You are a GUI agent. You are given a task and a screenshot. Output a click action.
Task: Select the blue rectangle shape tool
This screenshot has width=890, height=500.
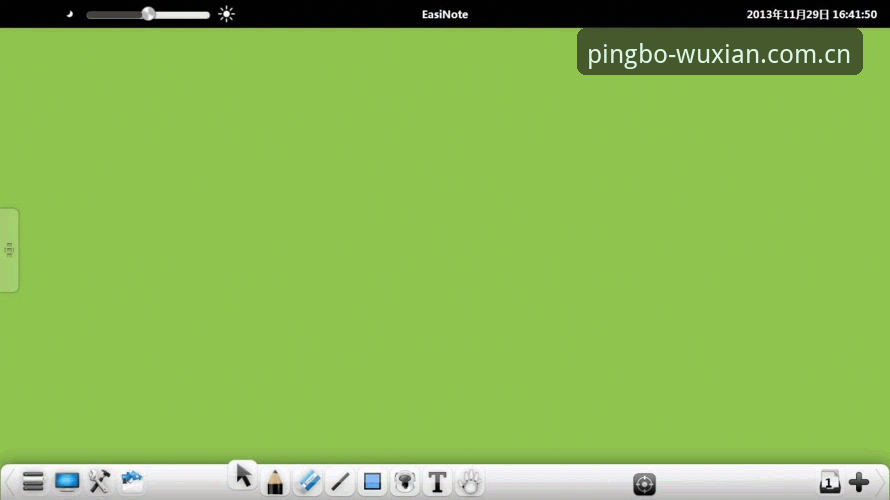pyautogui.click(x=372, y=482)
